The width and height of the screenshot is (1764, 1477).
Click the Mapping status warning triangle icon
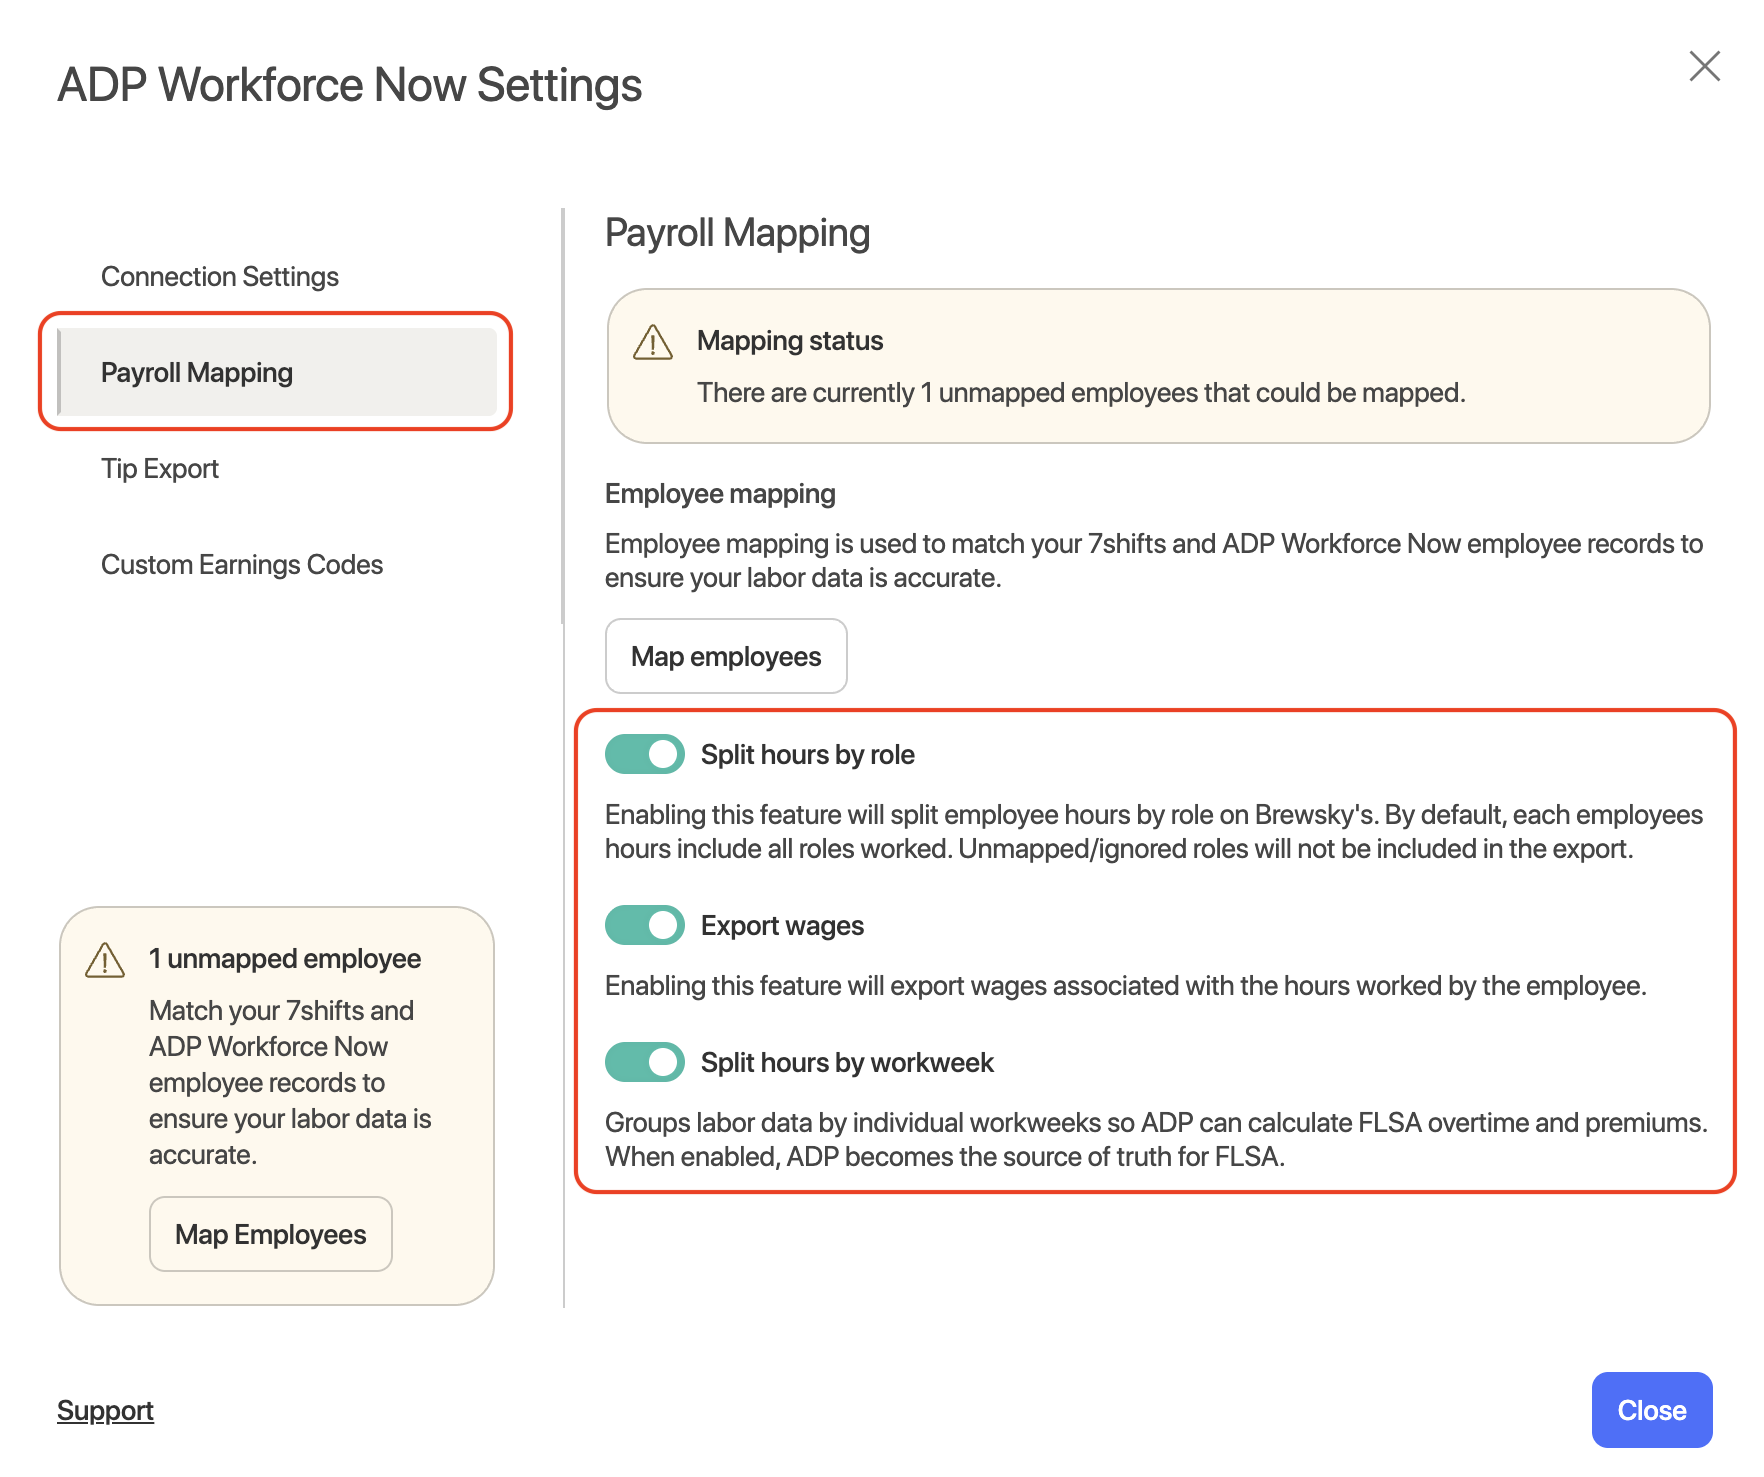pyautogui.click(x=653, y=342)
